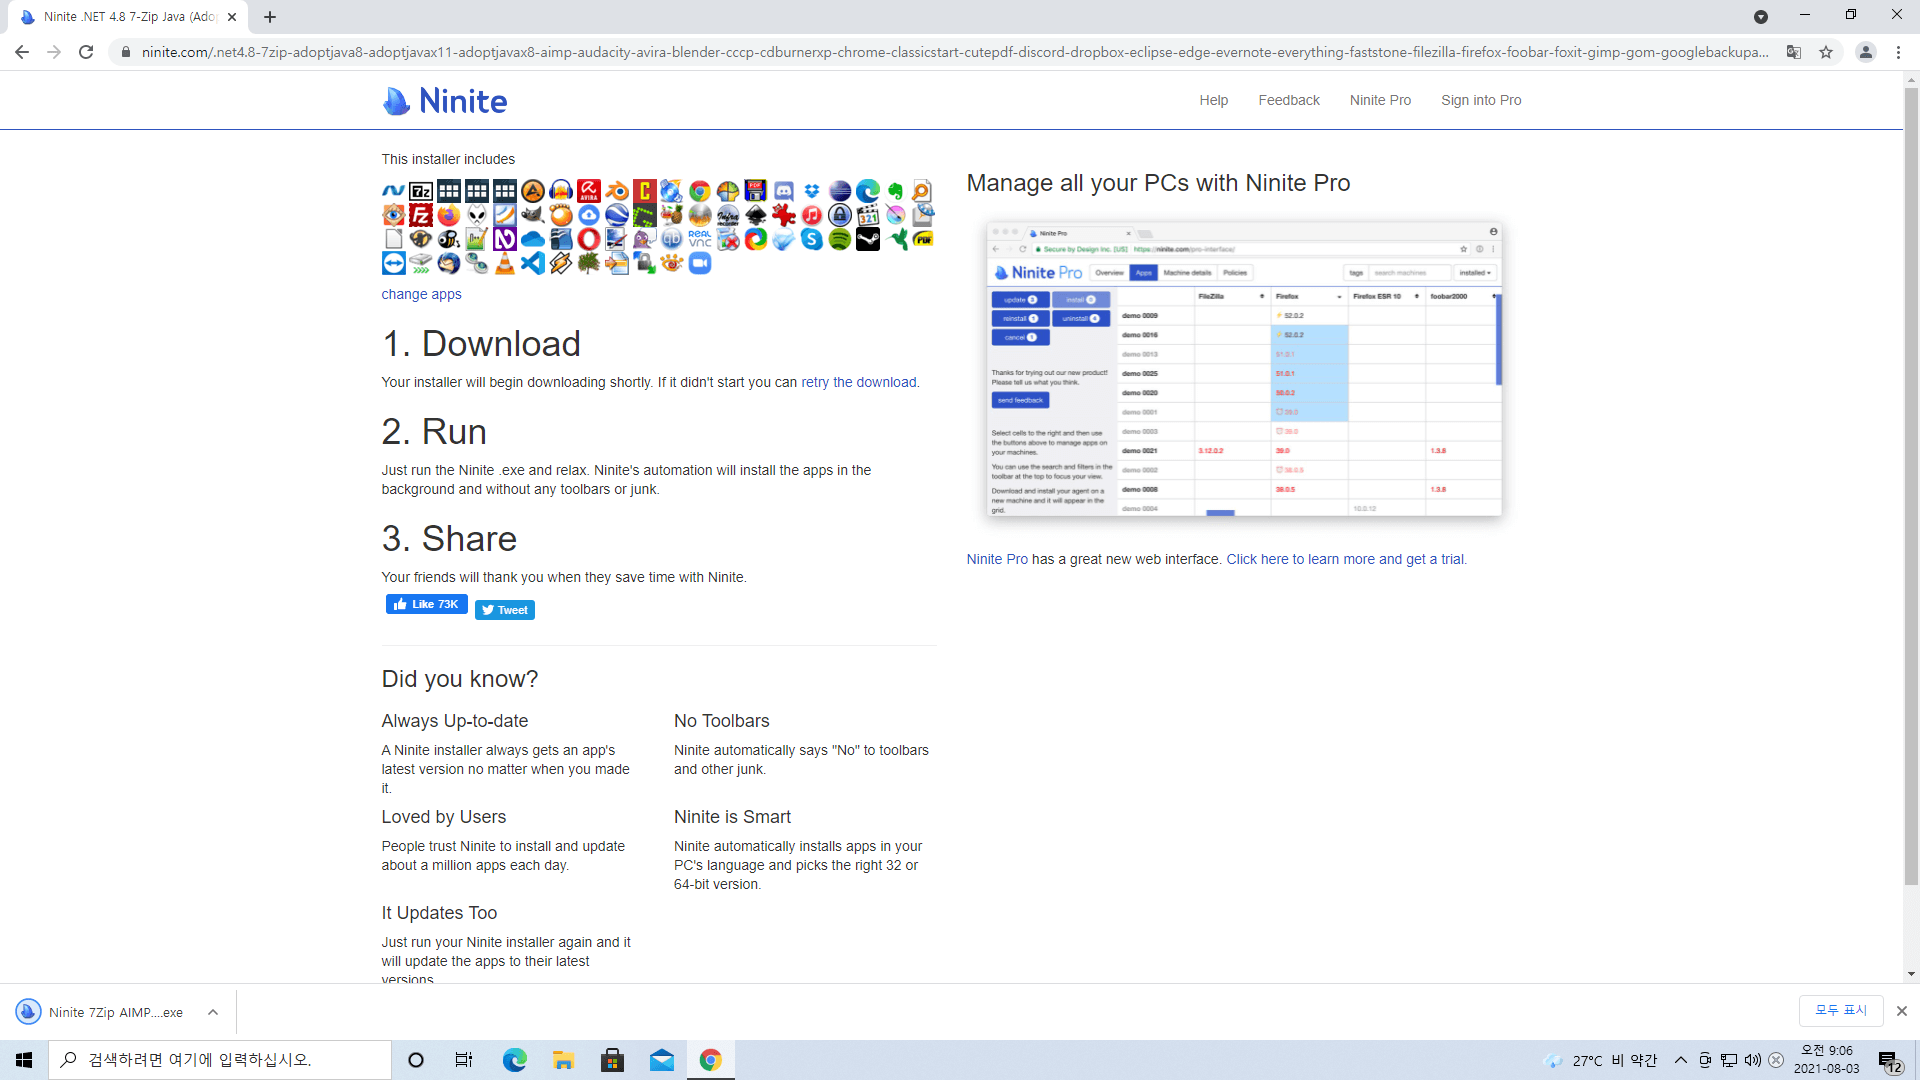This screenshot has width=1920, height=1080.
Task: Click the green Spotify icon
Action: (x=840, y=239)
